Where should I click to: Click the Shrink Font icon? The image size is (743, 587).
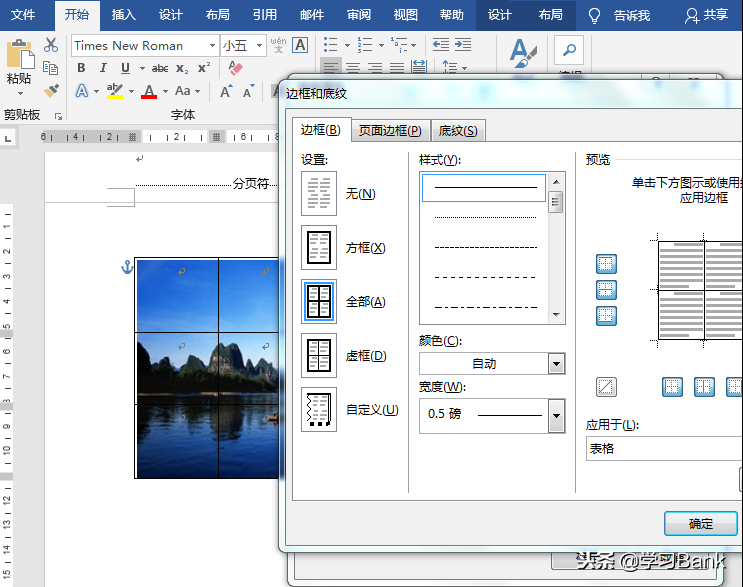click(x=248, y=91)
